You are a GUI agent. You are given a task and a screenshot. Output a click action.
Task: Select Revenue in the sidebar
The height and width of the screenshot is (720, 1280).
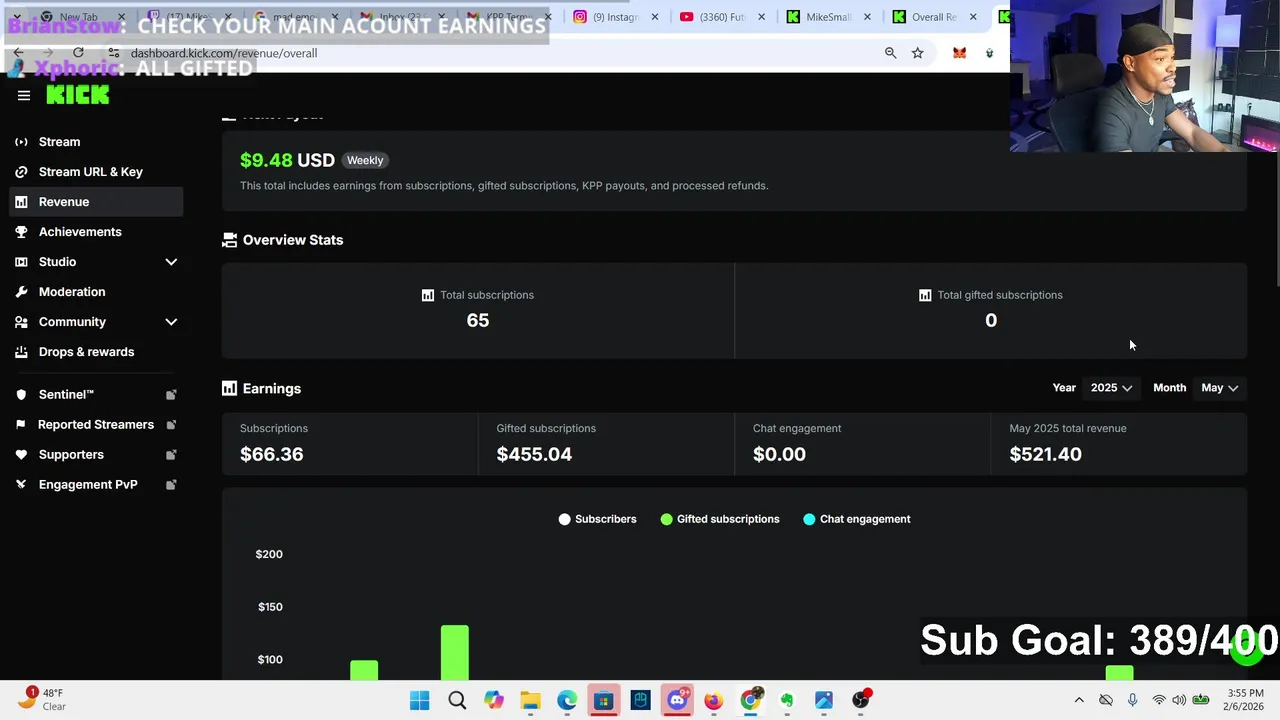tap(96, 202)
